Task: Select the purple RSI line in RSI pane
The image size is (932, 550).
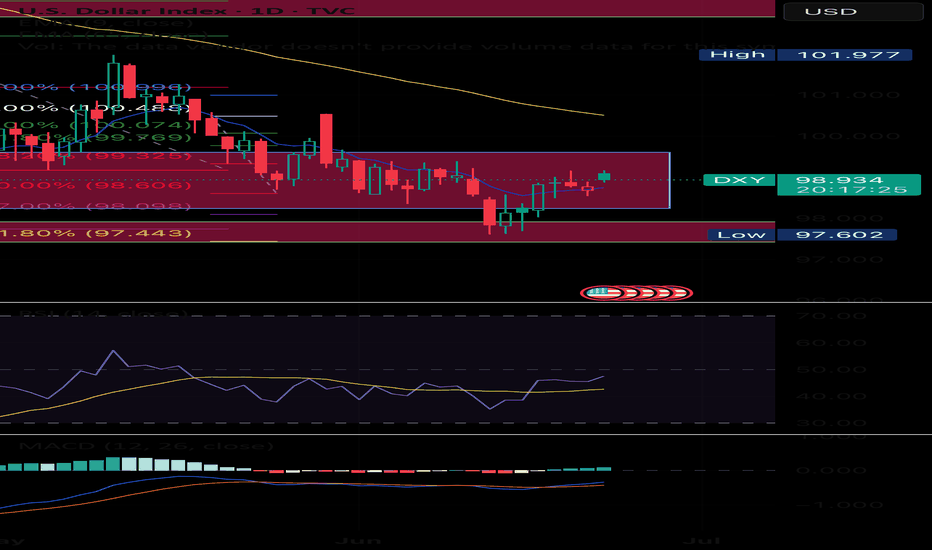Action: 309,380
